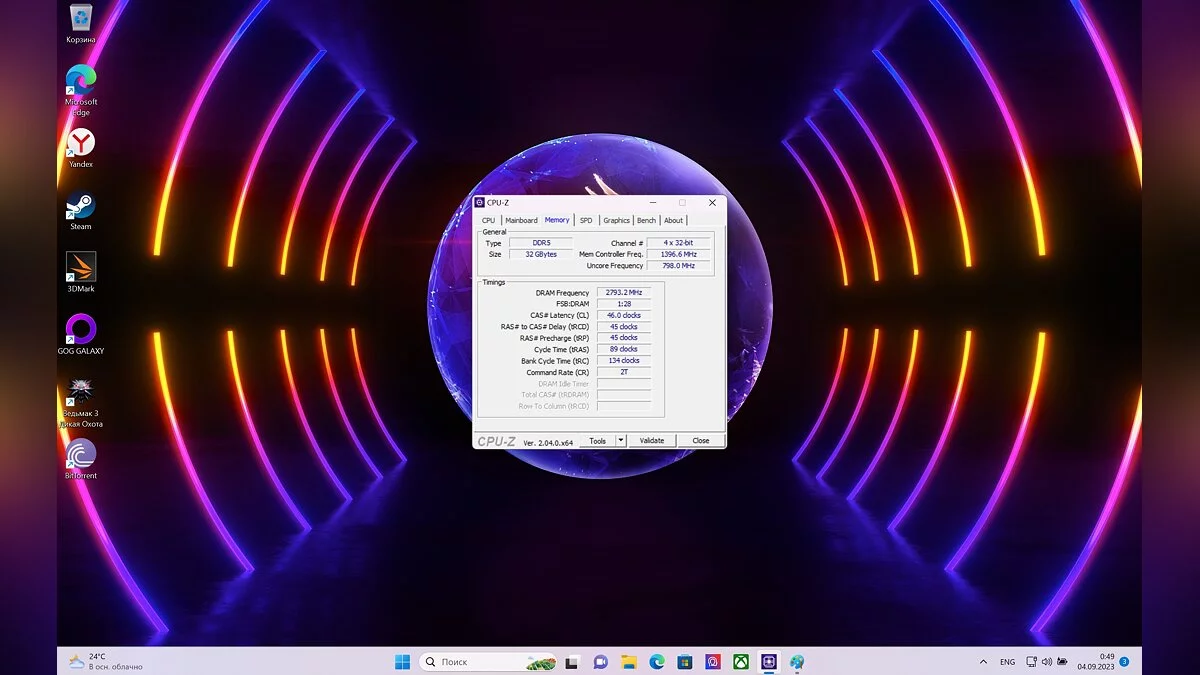The height and width of the screenshot is (675, 1200).
Task: Switch to the SPD tab
Action: [586, 220]
